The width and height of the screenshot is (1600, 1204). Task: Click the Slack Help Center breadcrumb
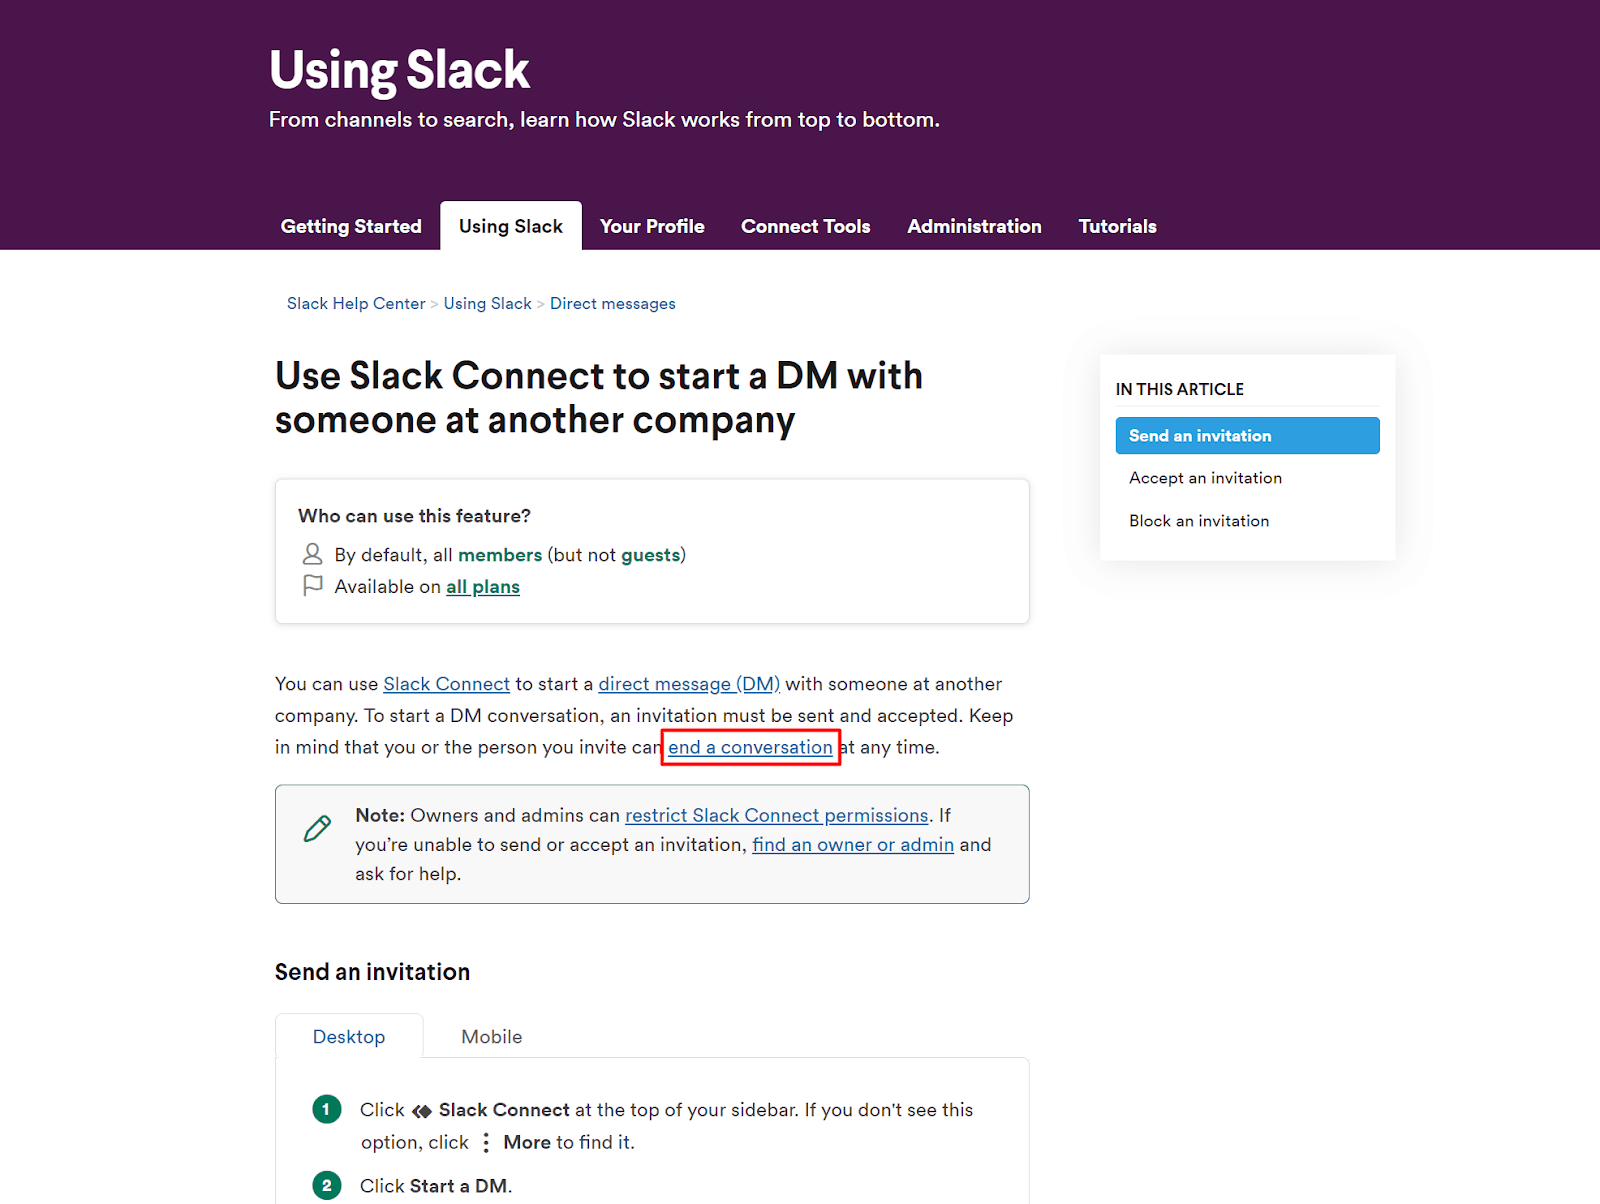click(356, 303)
